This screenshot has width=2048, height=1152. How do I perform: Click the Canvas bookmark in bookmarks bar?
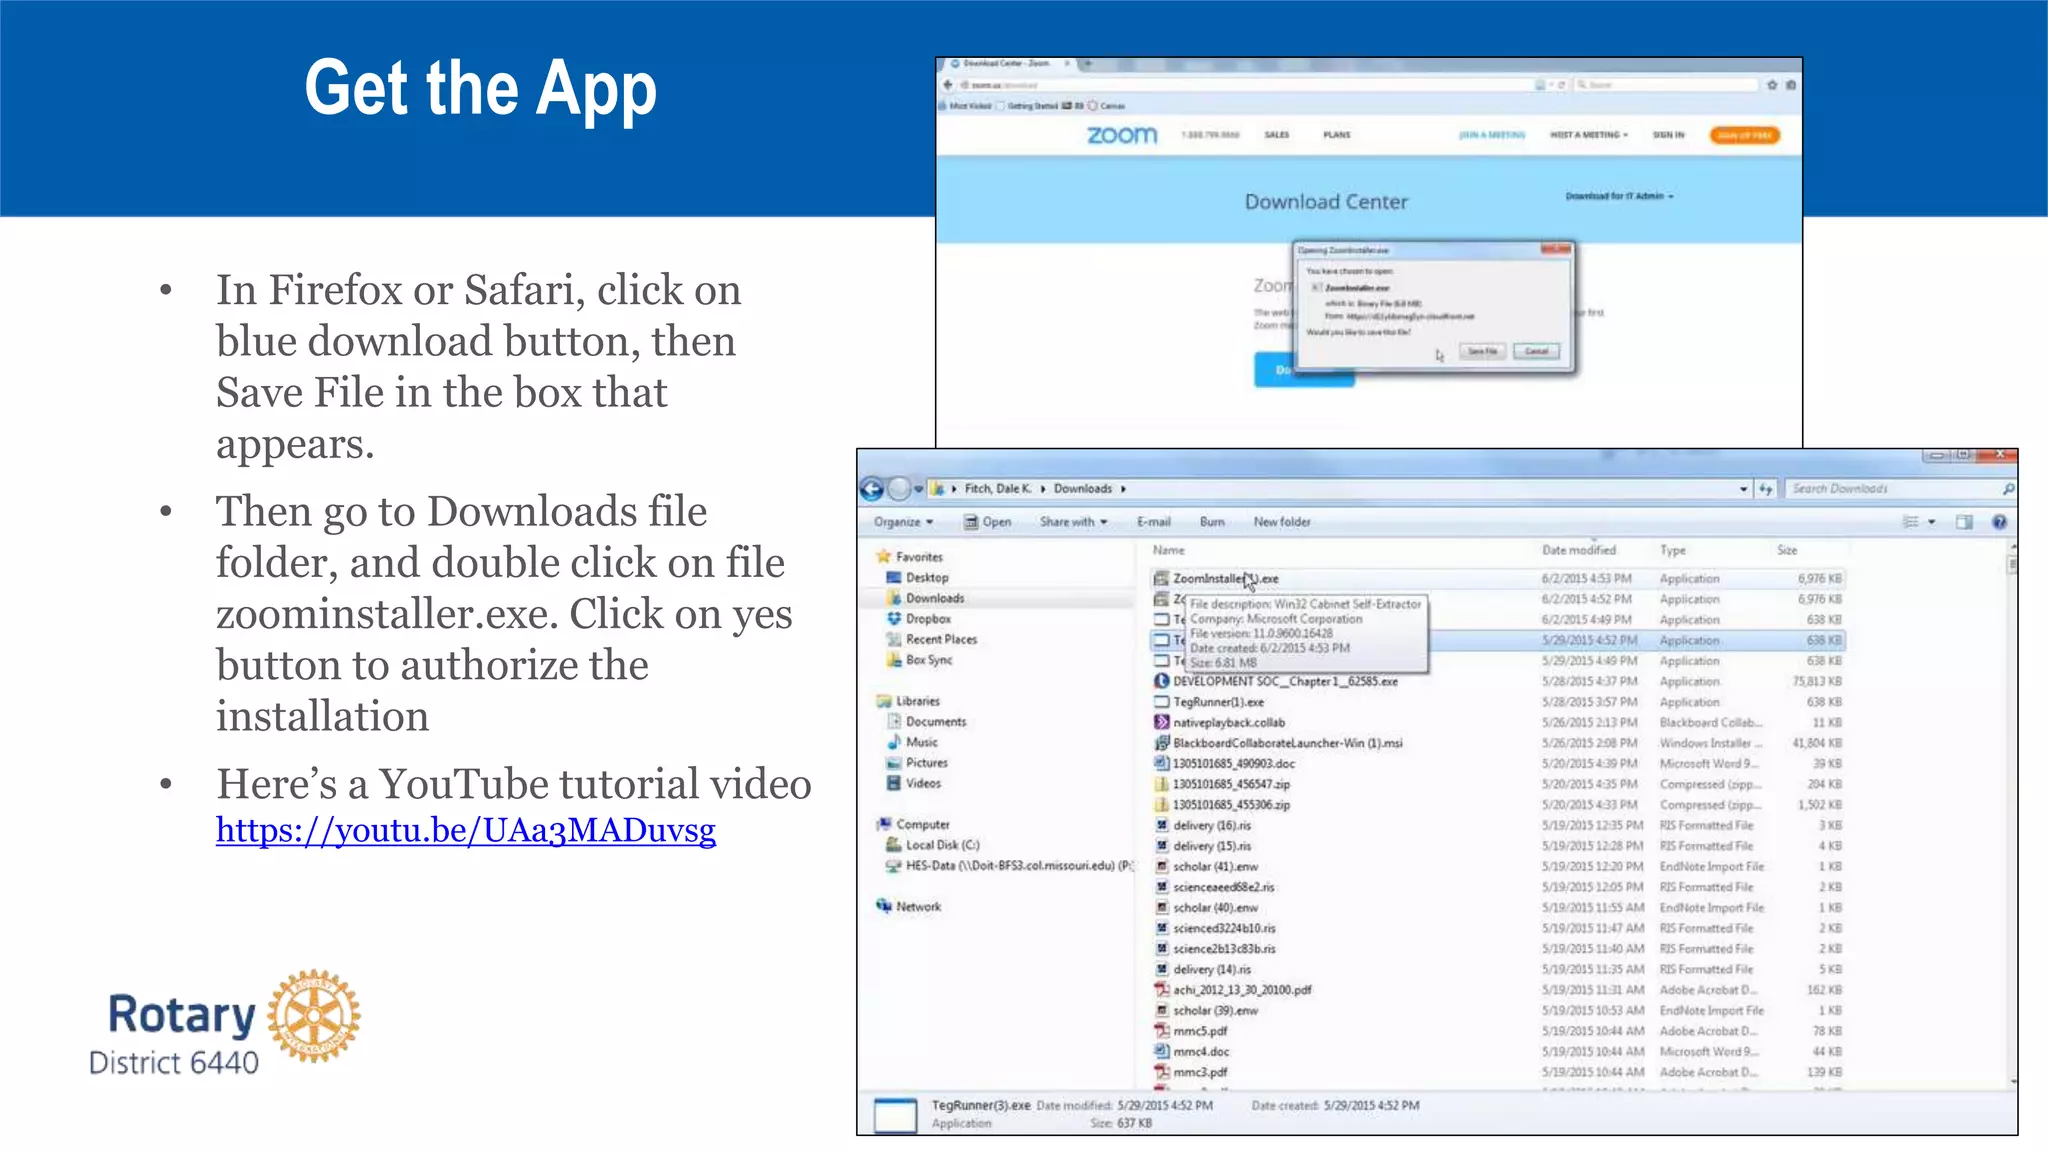coord(1107,106)
